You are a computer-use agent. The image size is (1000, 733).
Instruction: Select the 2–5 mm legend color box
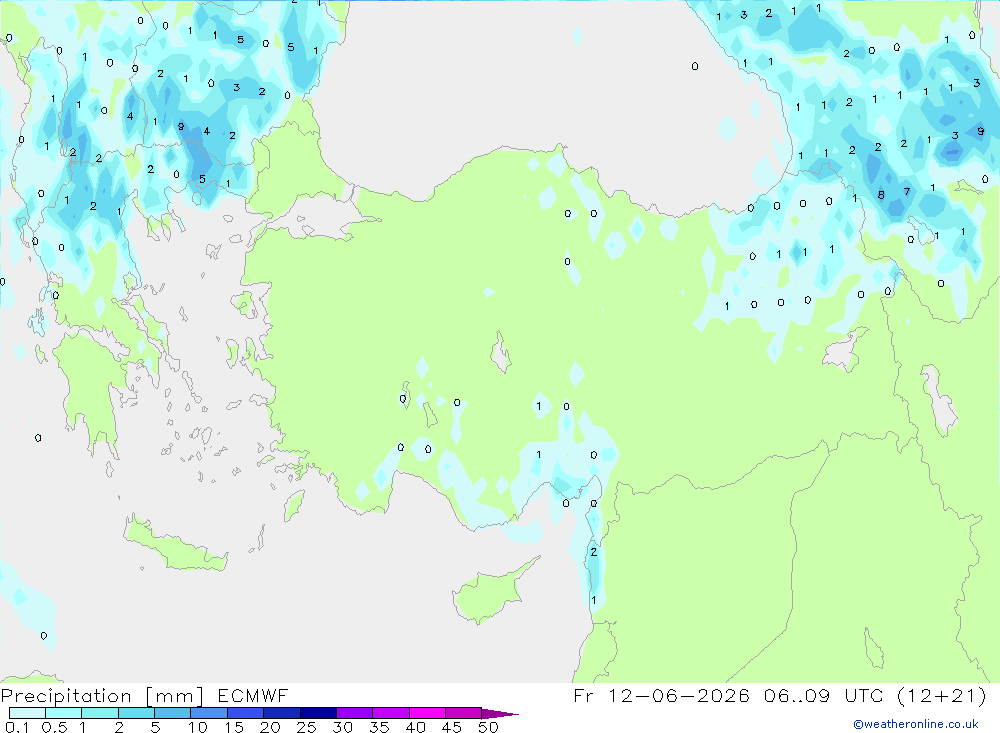pos(136,713)
